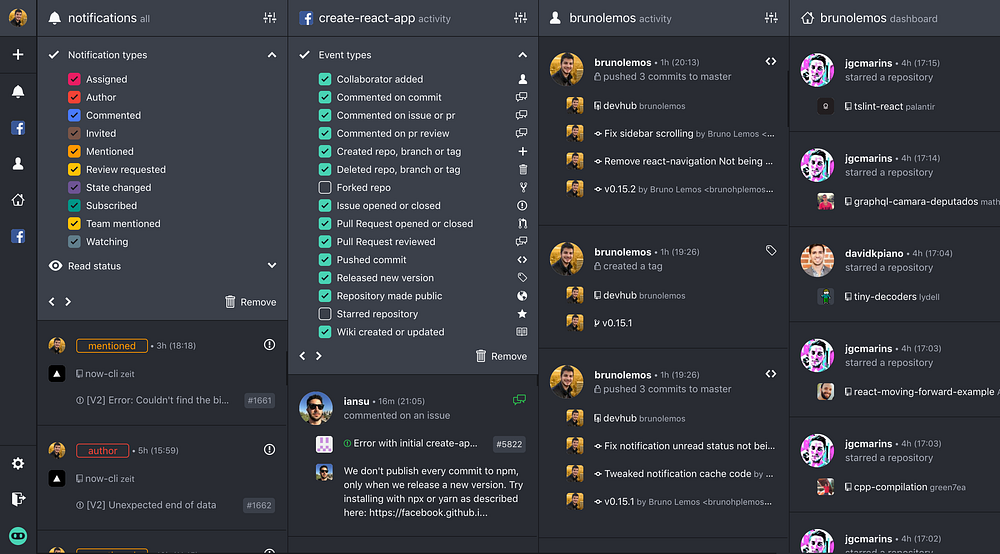Image resolution: width=1000 pixels, height=554 pixels.
Task: Expand the Read status section
Action: coord(272,266)
